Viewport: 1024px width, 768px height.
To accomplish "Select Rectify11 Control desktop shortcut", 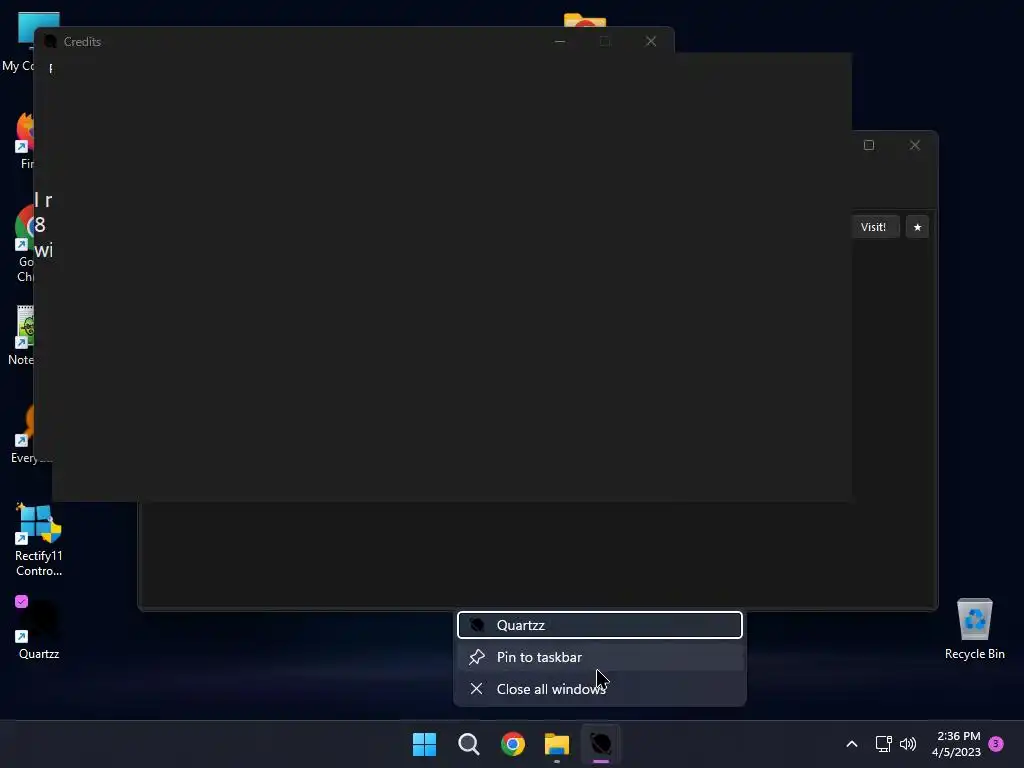I will [x=39, y=540].
